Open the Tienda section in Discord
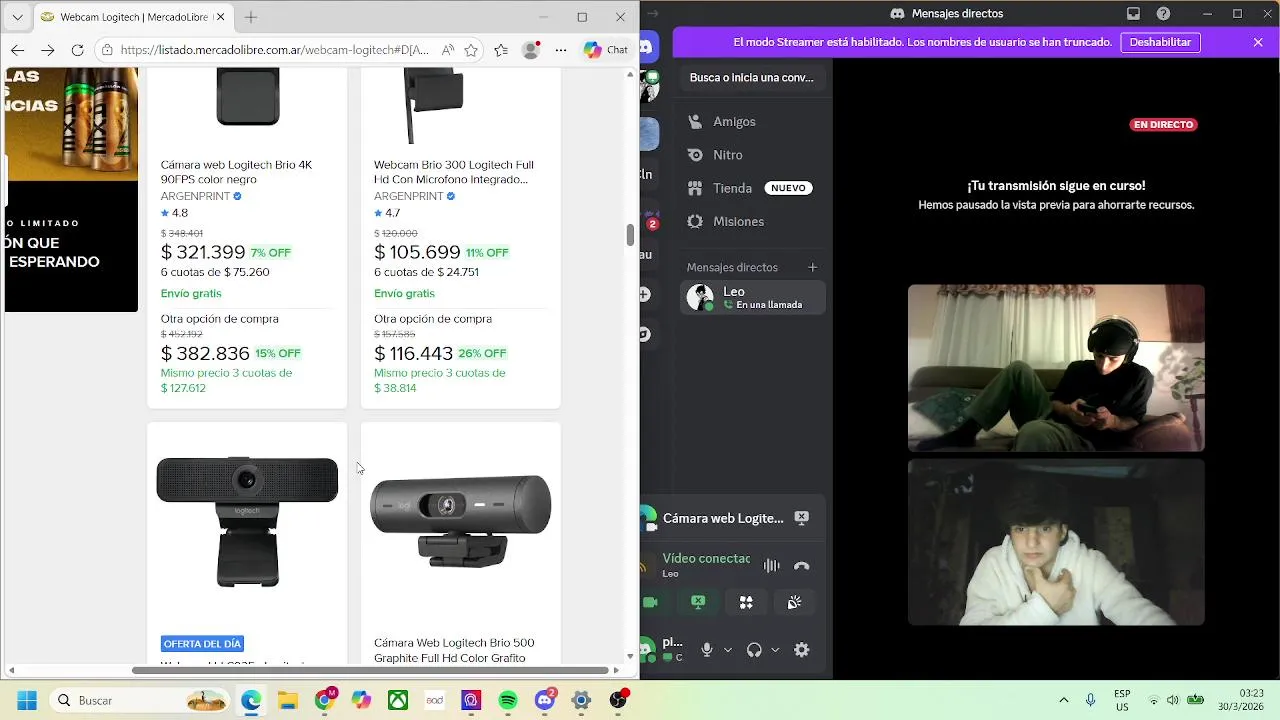1280x720 pixels. pyautogui.click(x=753, y=188)
